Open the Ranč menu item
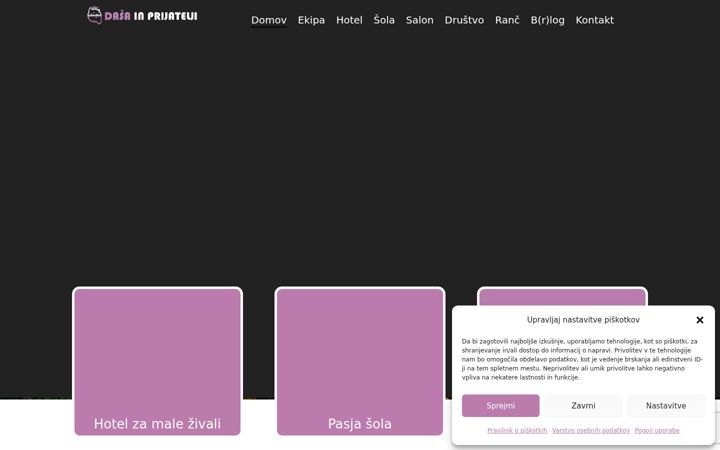The image size is (720, 450). click(507, 20)
